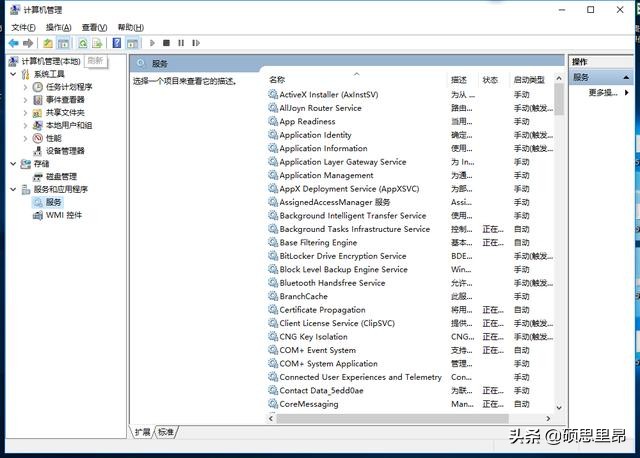Click the Up one level folder icon

pyautogui.click(x=48, y=43)
